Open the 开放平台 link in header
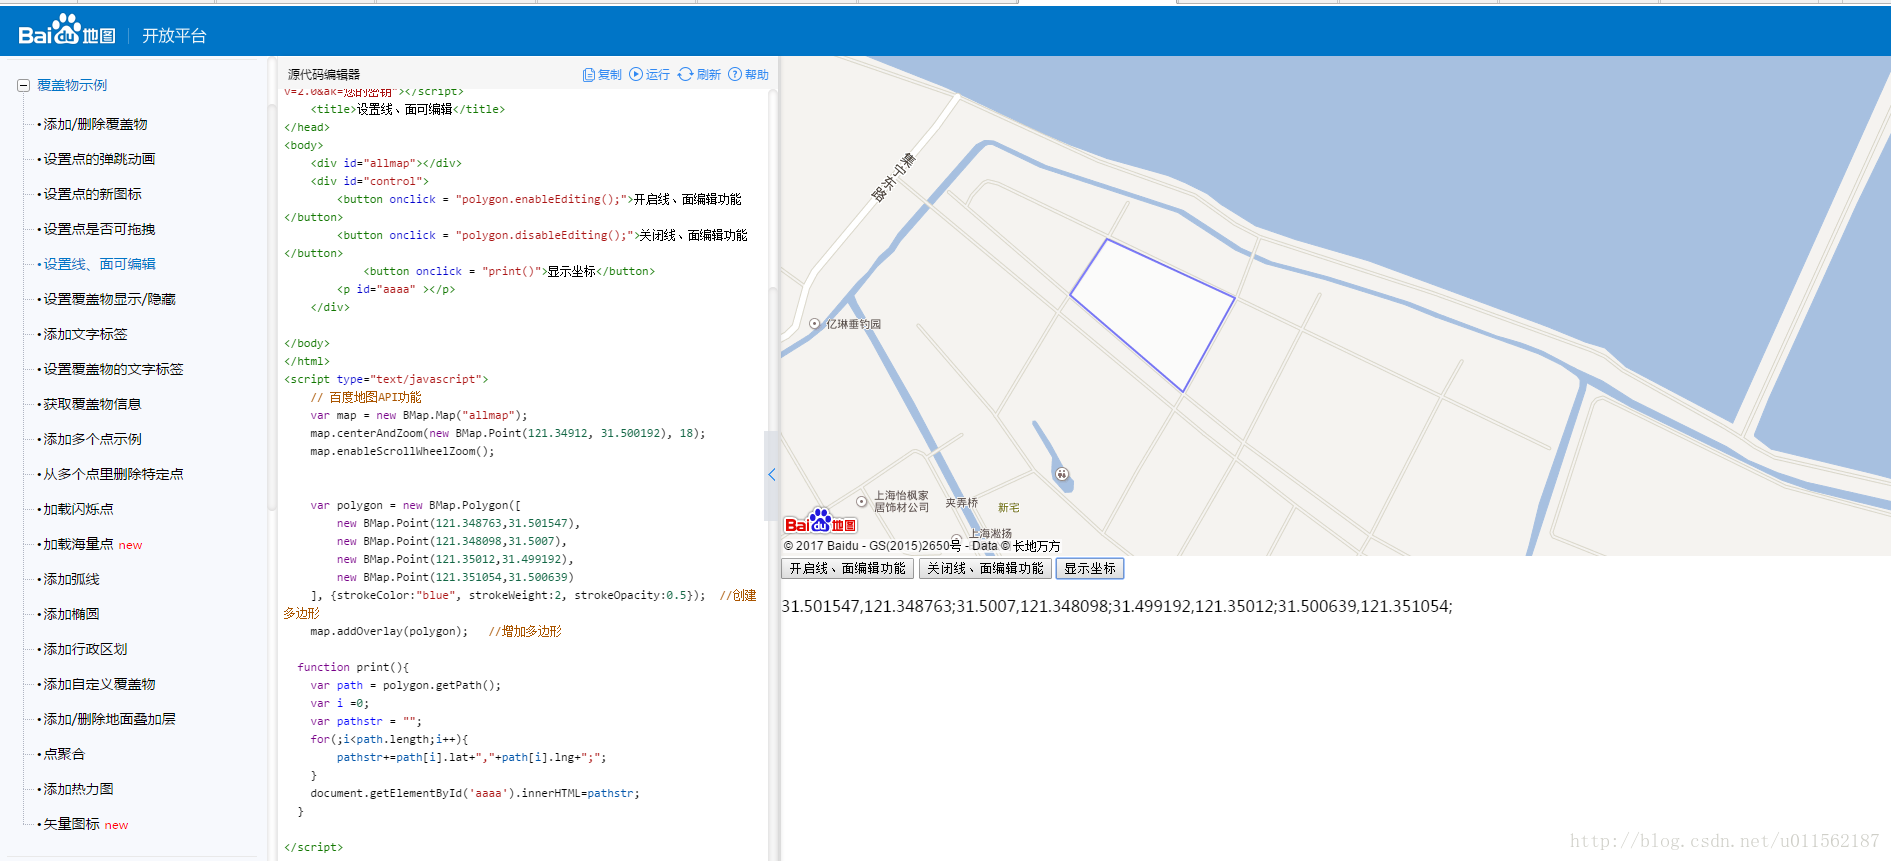 click(x=174, y=36)
